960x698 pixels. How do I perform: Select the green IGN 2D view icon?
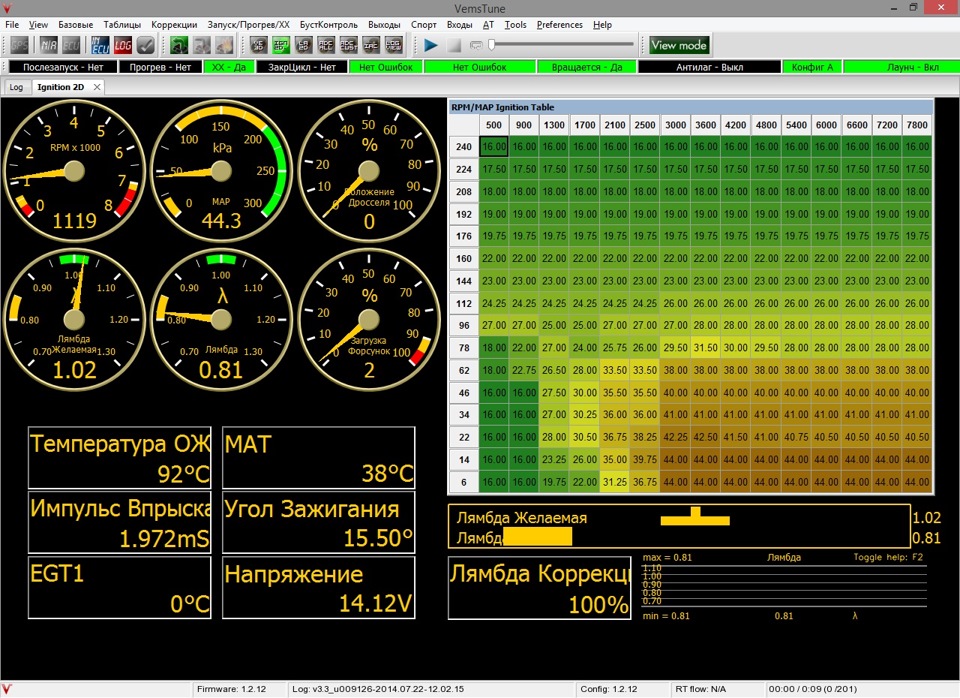pos(281,45)
